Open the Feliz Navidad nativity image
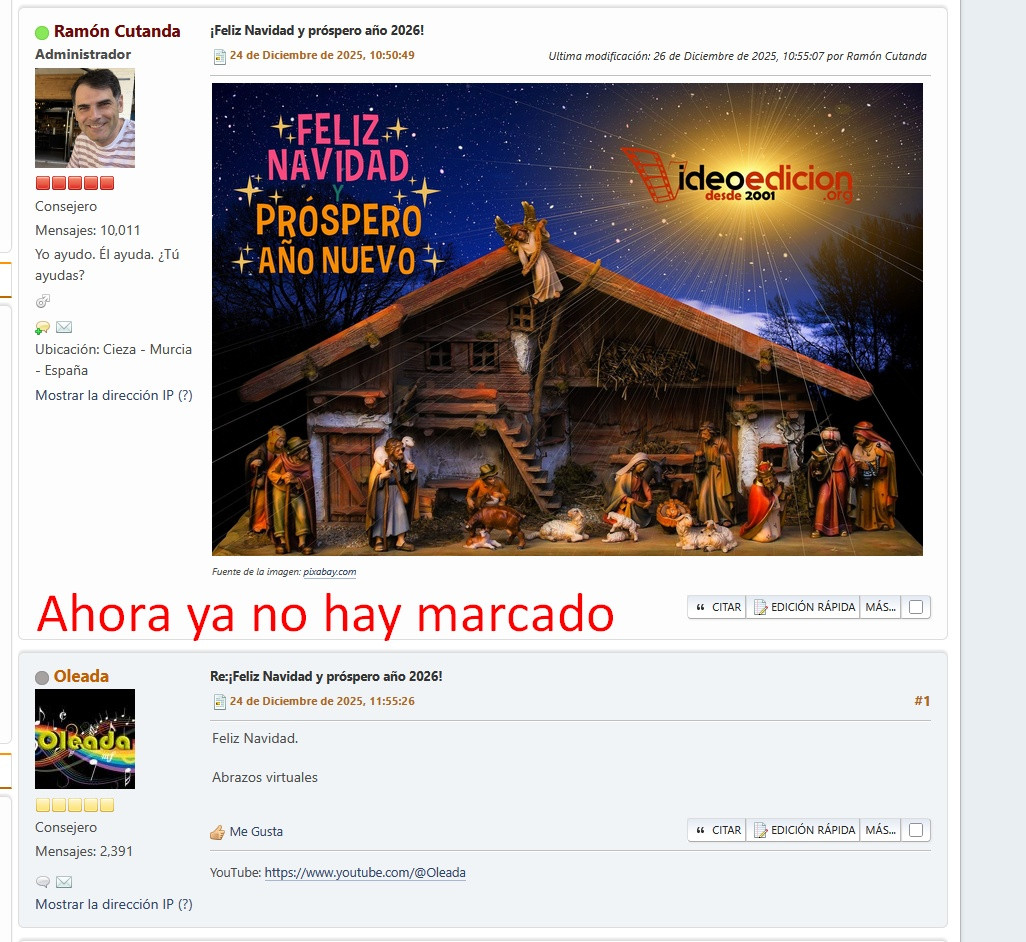1026x942 pixels. tap(567, 319)
